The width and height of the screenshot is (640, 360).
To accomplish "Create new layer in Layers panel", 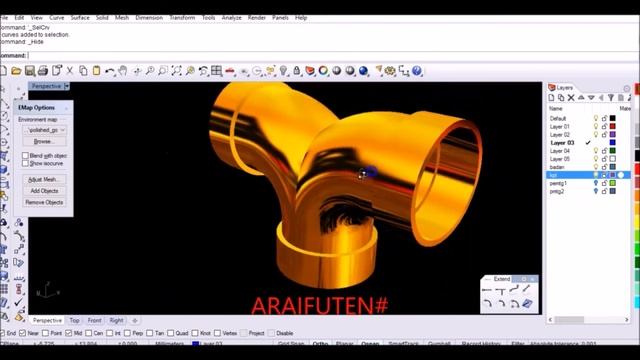I will [x=551, y=98].
